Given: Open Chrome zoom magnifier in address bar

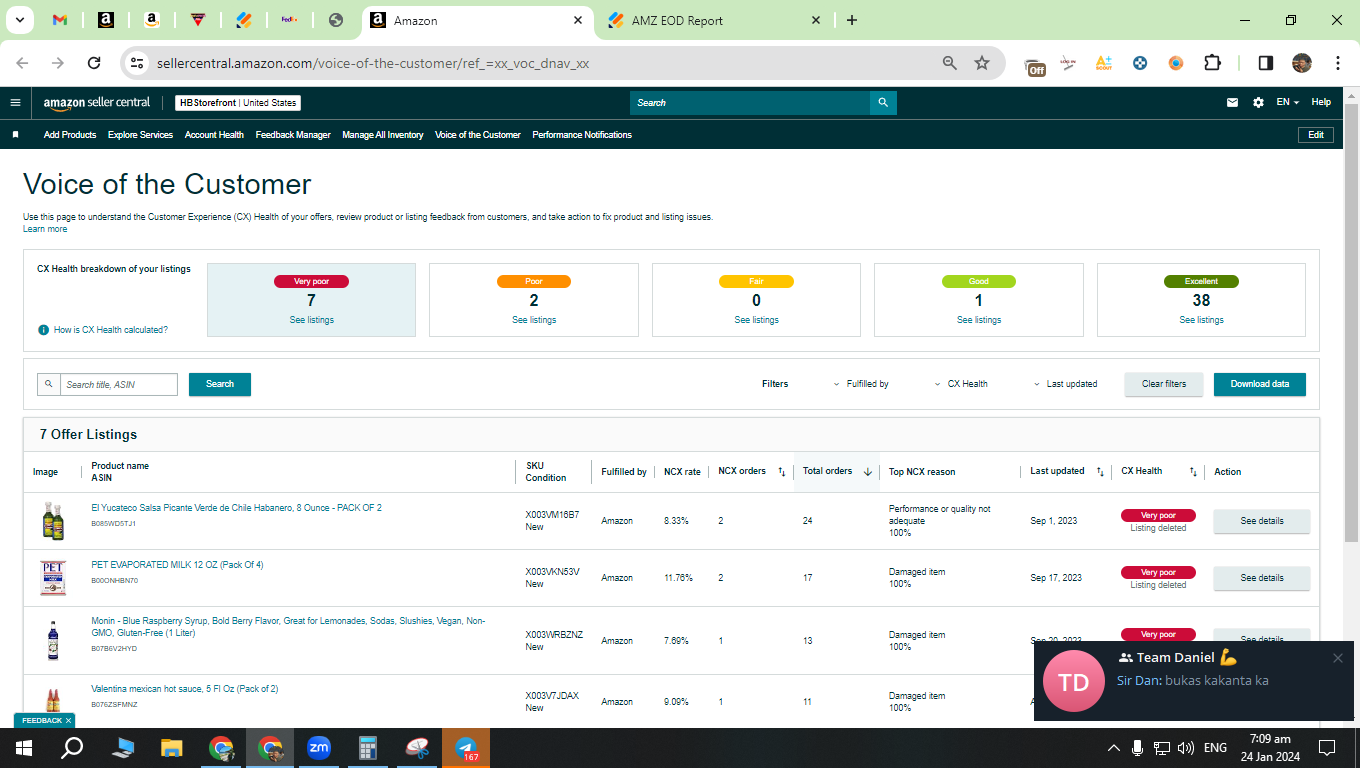Looking at the screenshot, I should tap(950, 63).
